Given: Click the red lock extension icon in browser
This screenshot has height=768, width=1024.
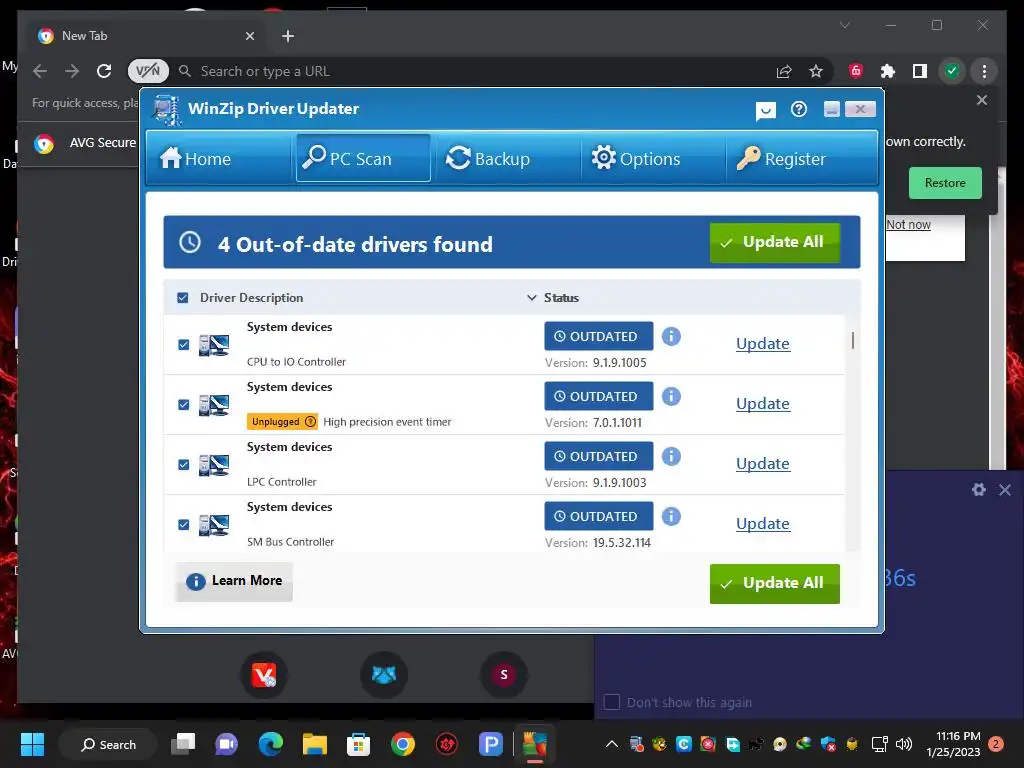Looking at the screenshot, I should click(x=856, y=71).
